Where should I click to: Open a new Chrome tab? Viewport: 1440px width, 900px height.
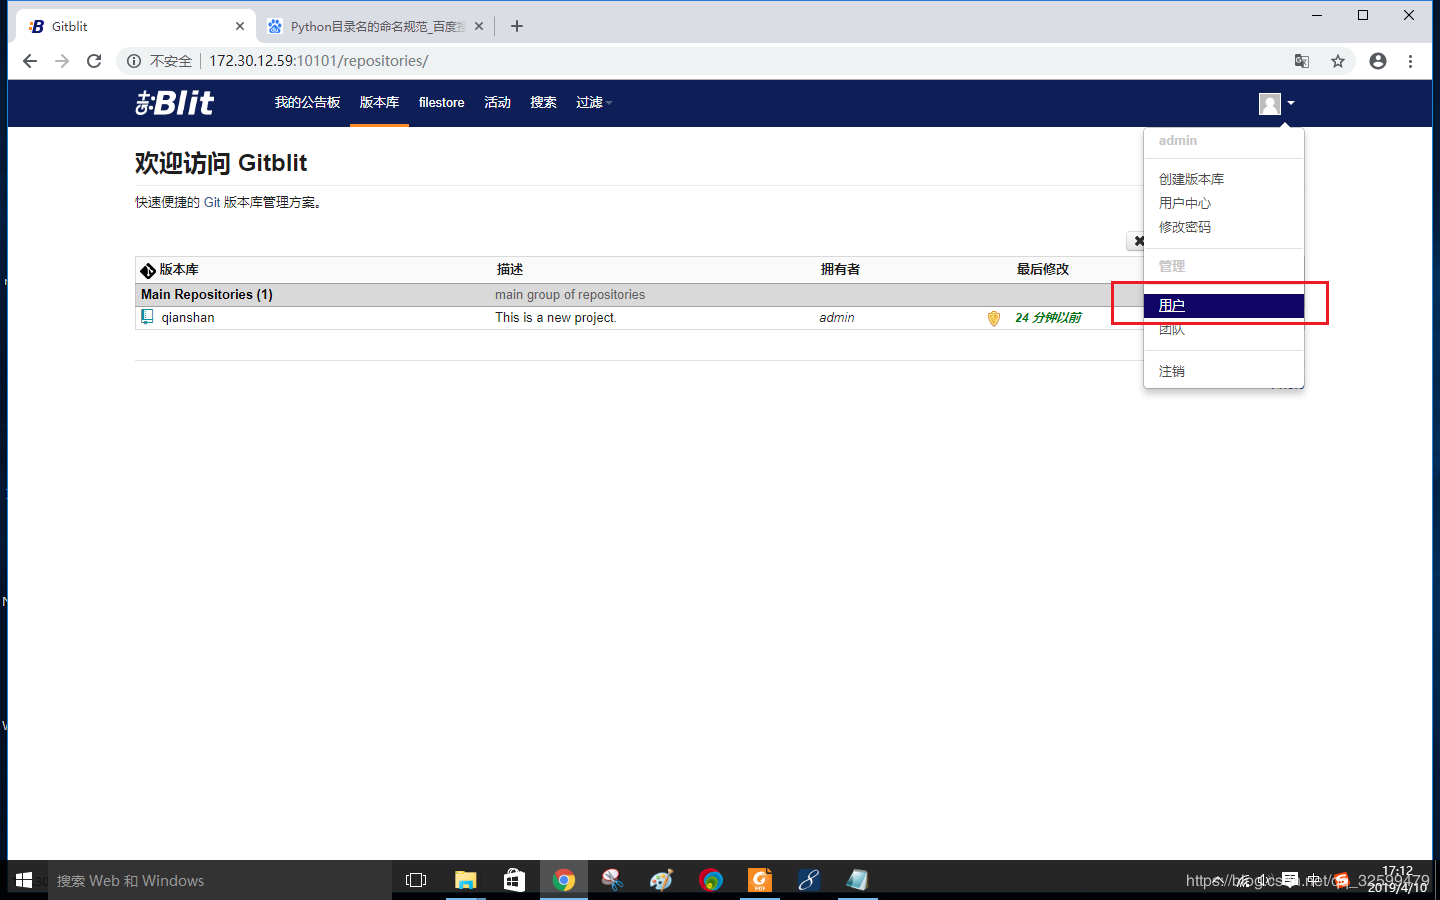(x=517, y=26)
